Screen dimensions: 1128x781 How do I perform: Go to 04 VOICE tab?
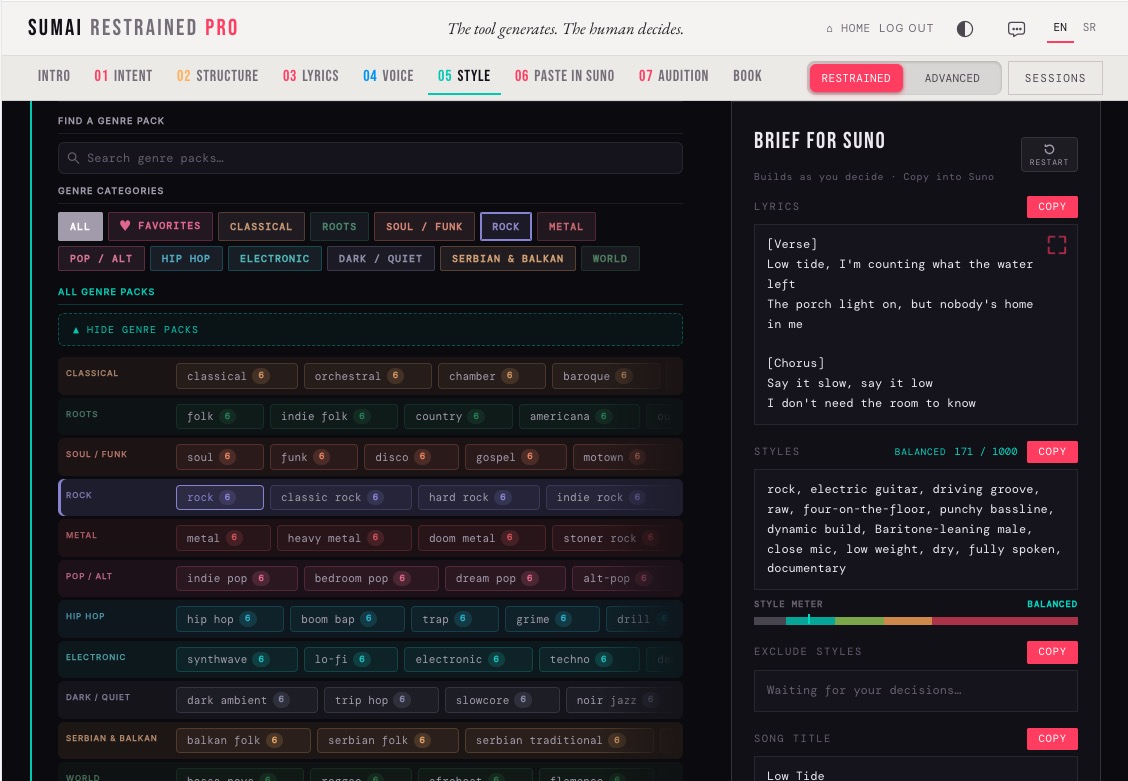388,76
